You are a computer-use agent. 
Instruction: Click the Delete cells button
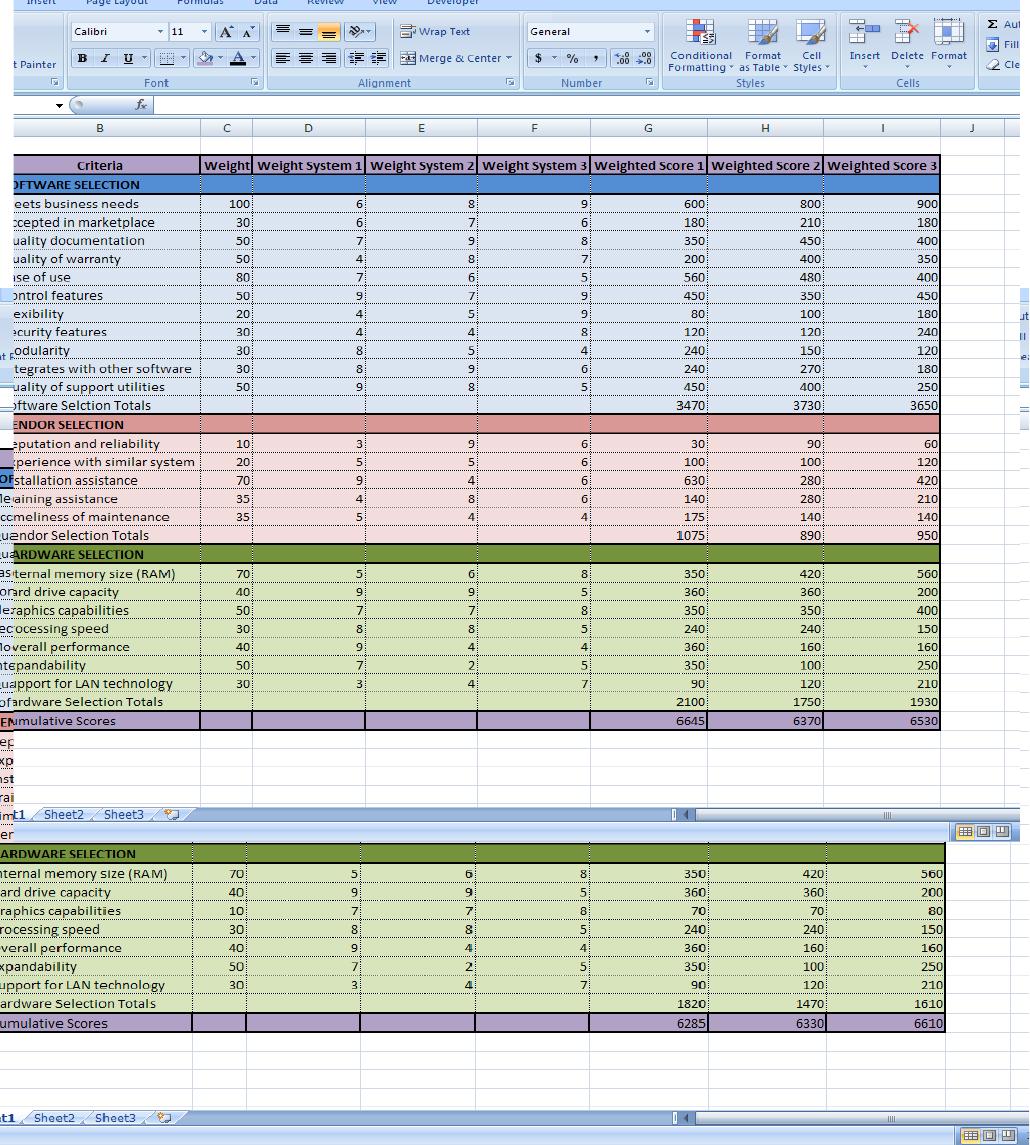(907, 45)
